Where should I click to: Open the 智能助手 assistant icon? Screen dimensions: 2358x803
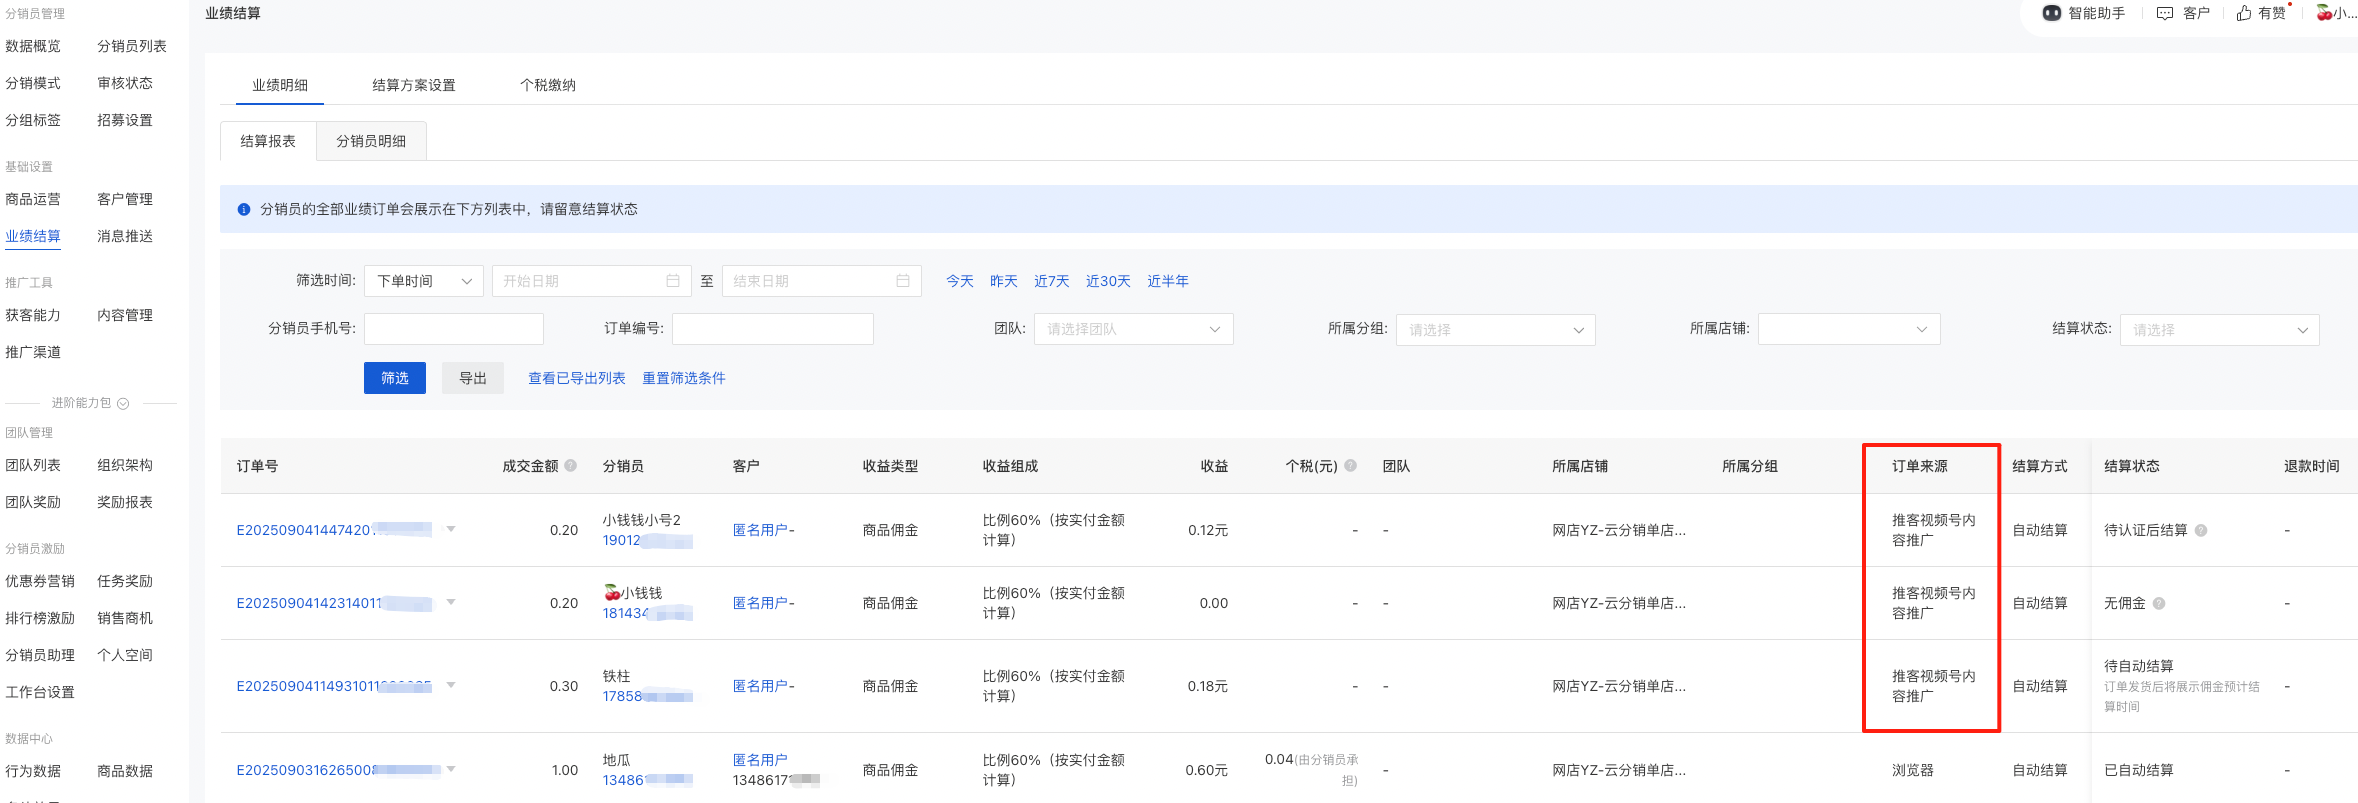pos(2051,13)
